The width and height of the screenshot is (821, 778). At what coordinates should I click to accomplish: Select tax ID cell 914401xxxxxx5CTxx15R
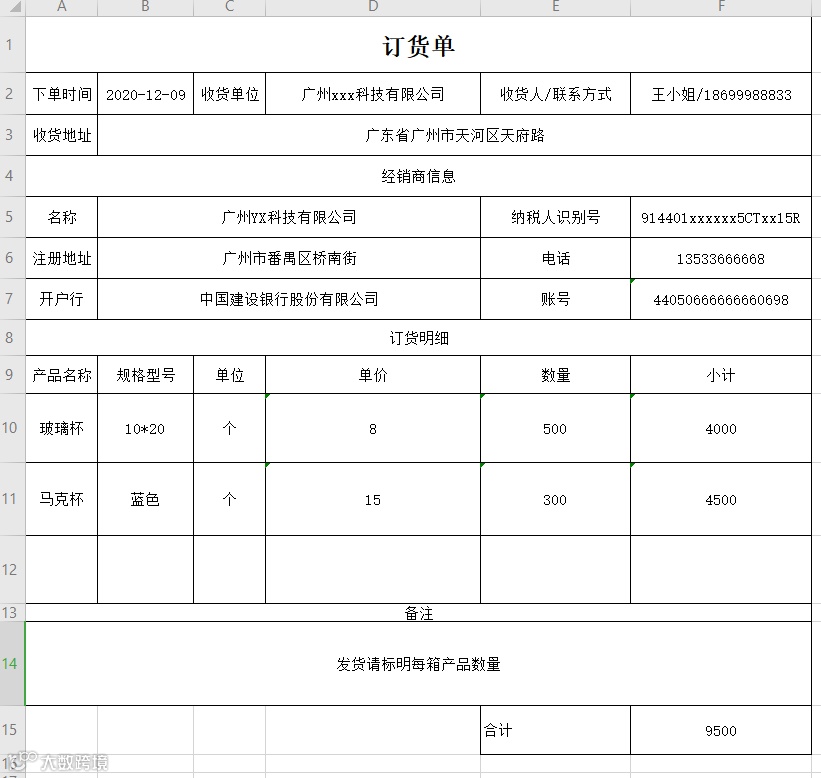(721, 217)
